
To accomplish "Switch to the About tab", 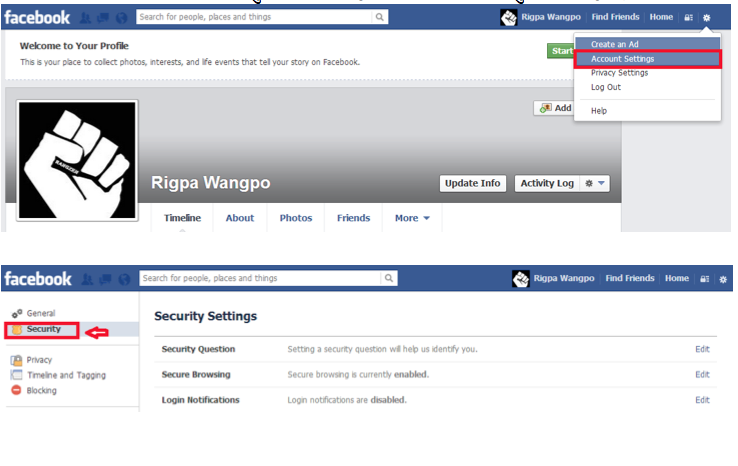I will pyautogui.click(x=240, y=218).
